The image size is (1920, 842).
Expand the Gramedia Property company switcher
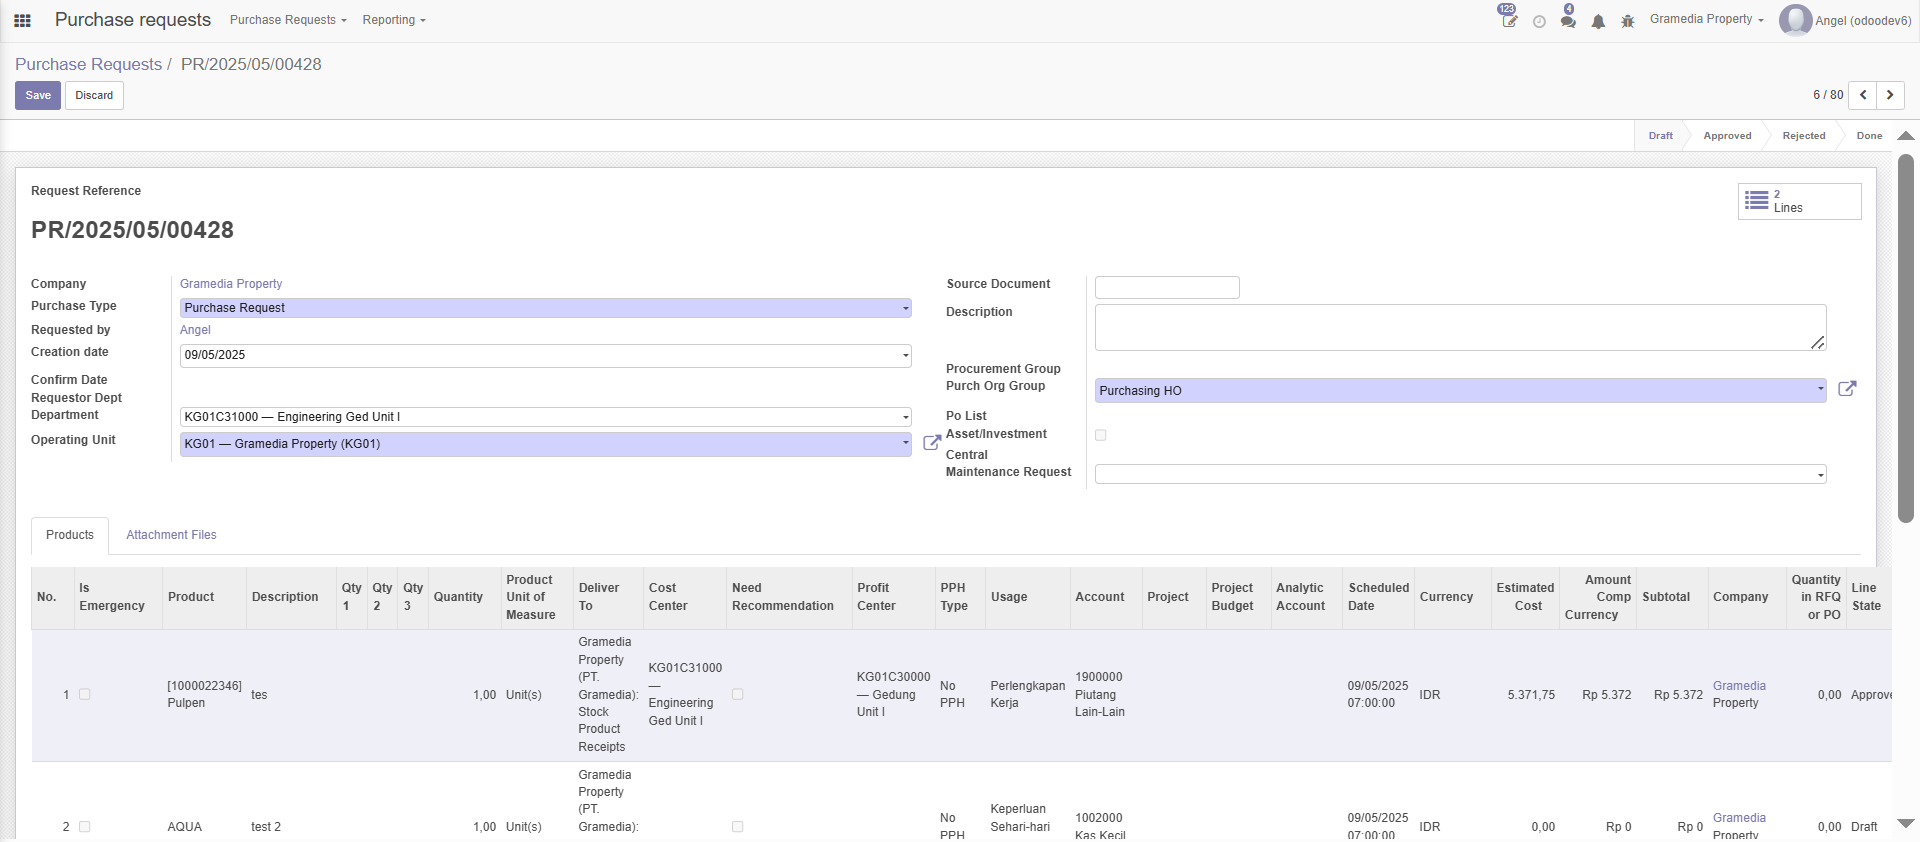[x=1706, y=19]
